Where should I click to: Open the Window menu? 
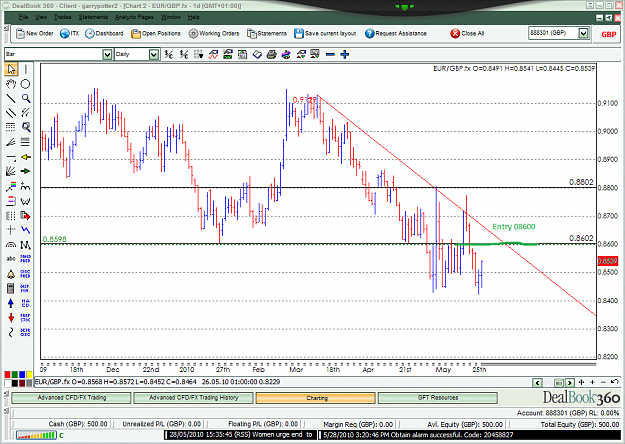coord(171,17)
